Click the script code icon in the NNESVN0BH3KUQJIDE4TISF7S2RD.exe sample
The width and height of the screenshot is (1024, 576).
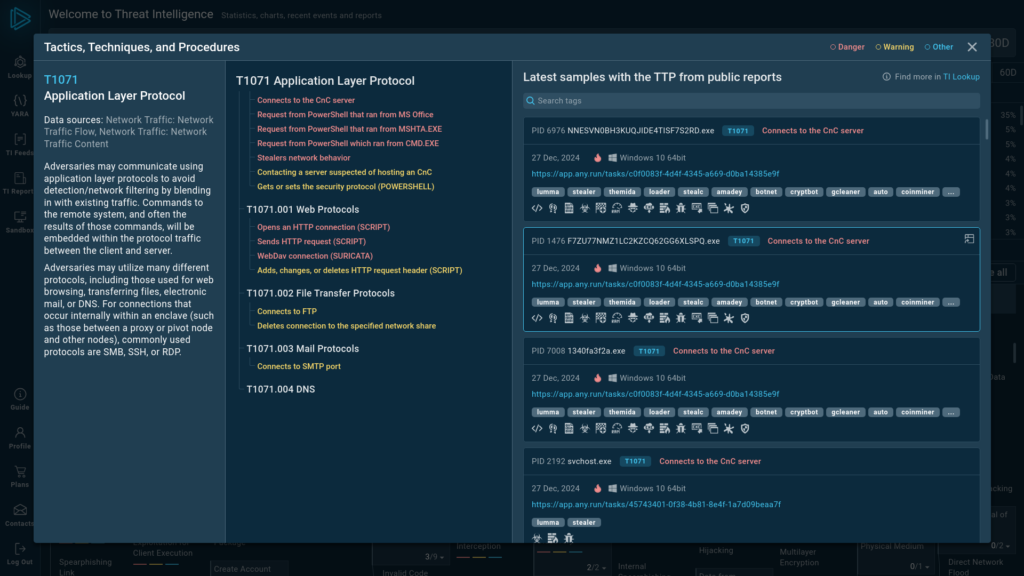[x=537, y=208]
